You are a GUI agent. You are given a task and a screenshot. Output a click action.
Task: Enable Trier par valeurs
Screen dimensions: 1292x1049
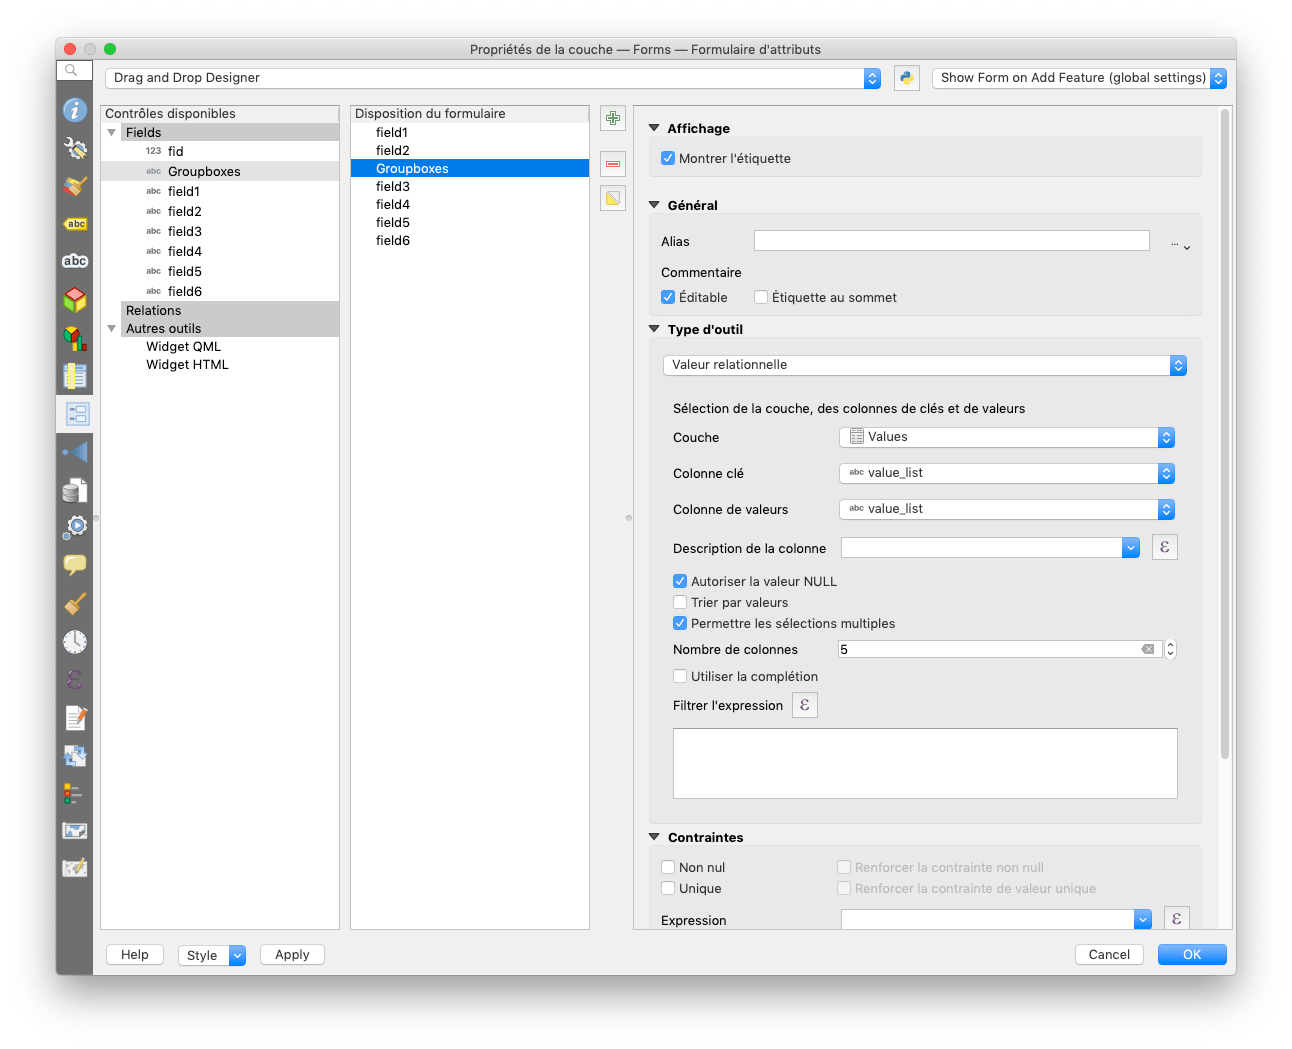point(680,602)
